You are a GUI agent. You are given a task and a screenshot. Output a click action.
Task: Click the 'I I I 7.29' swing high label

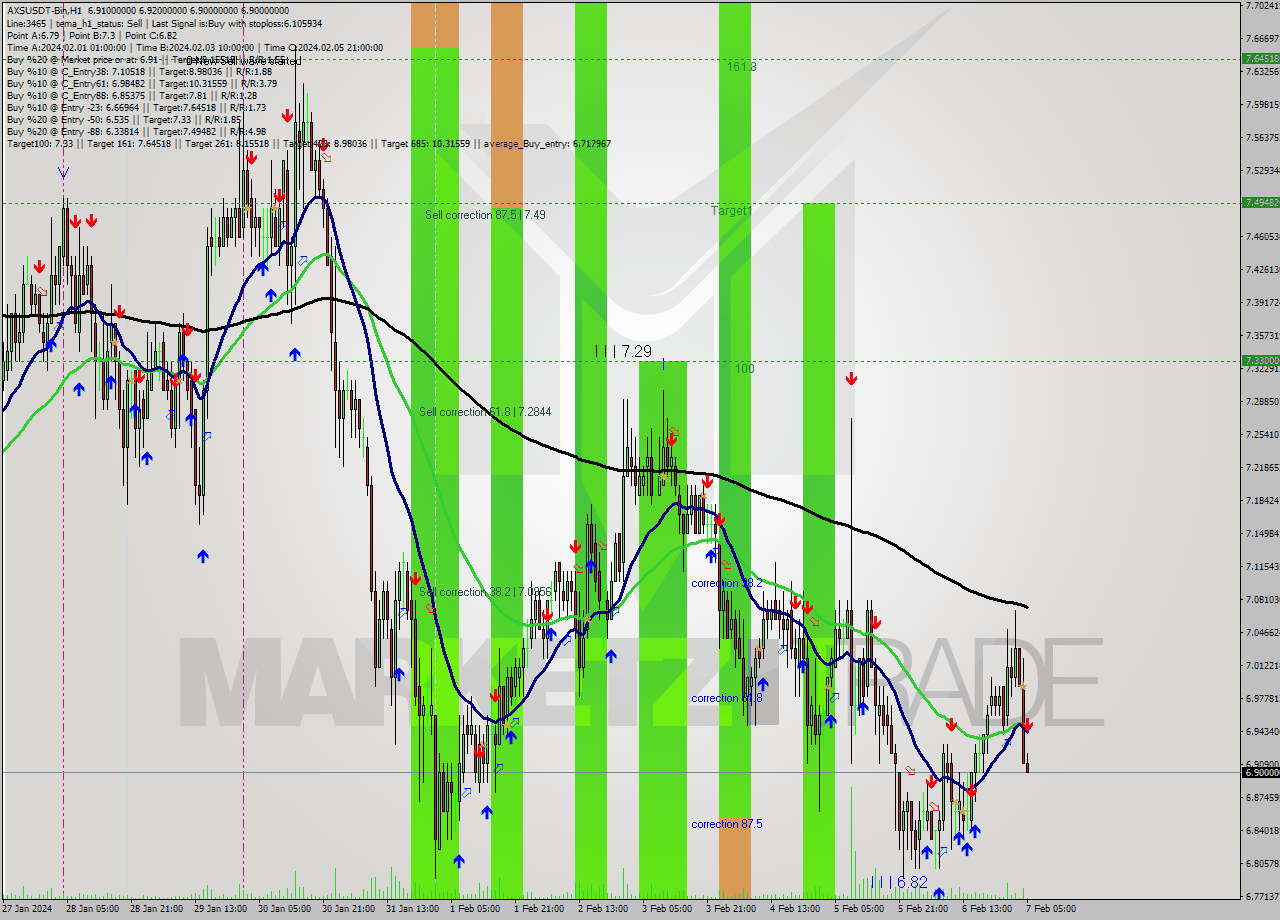tap(624, 351)
